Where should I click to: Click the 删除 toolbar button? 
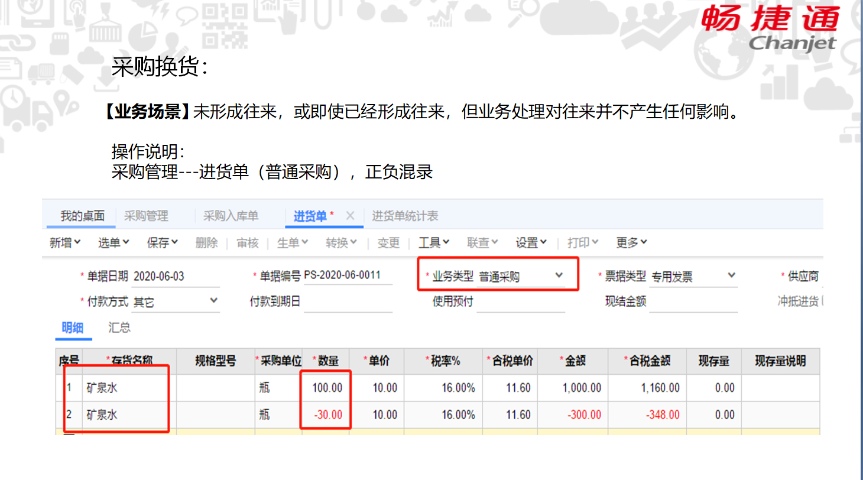[206, 243]
